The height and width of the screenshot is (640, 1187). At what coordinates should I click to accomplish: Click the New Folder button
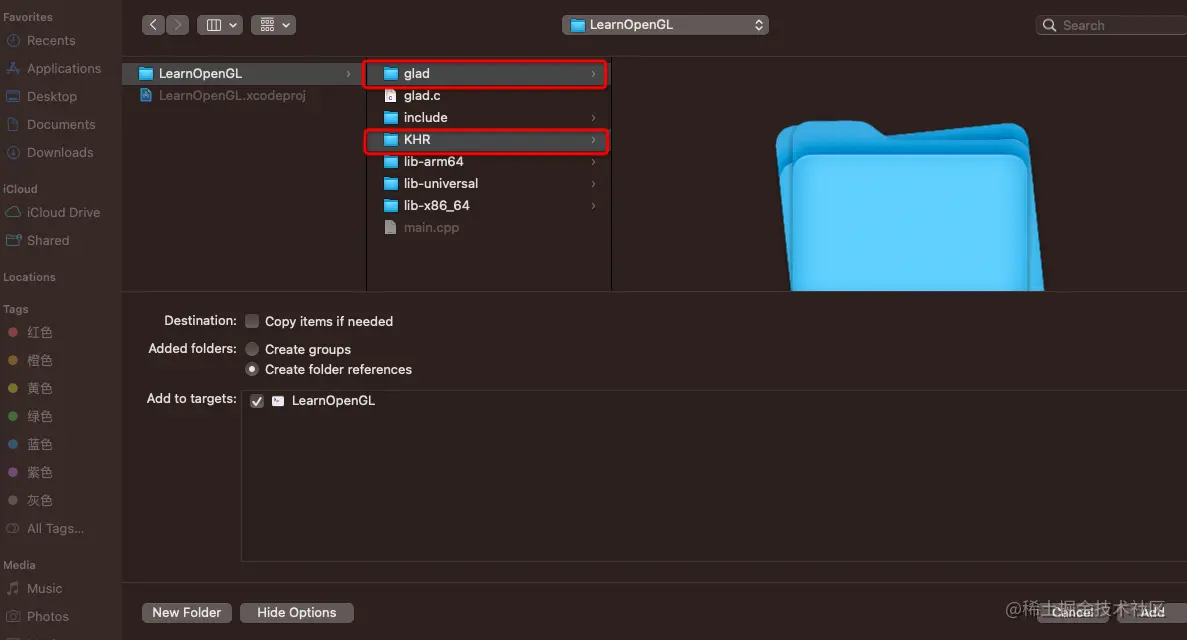pyautogui.click(x=186, y=612)
